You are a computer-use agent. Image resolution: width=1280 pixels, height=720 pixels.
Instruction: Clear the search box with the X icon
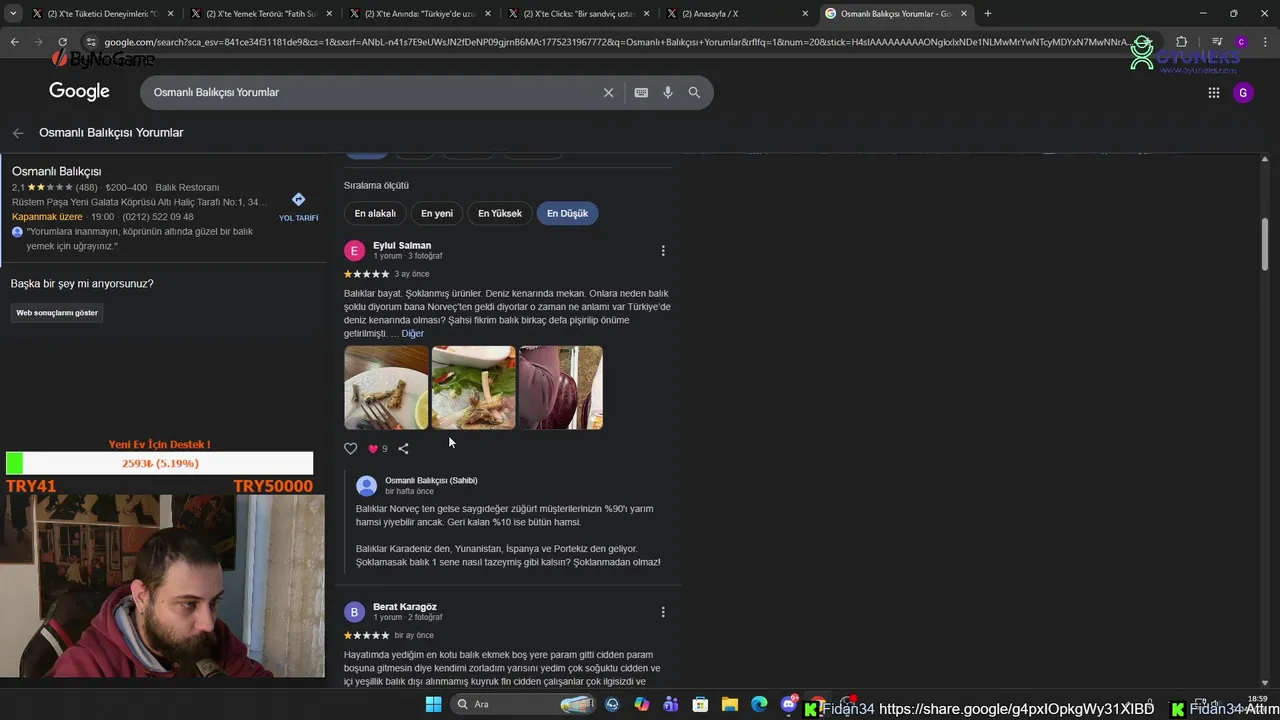click(x=608, y=92)
